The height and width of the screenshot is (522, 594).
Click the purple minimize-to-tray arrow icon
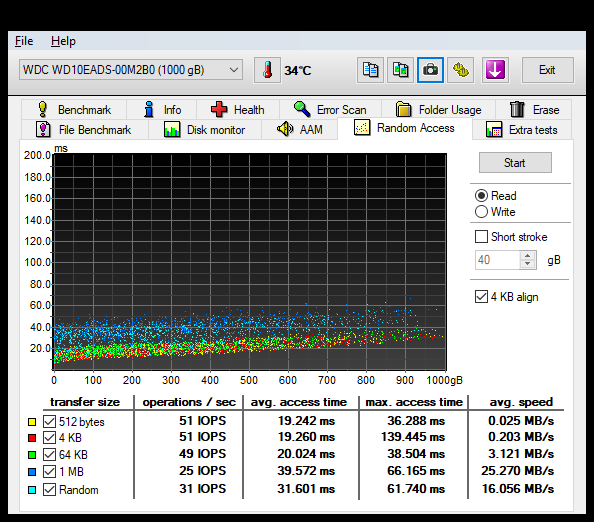[x=495, y=70]
